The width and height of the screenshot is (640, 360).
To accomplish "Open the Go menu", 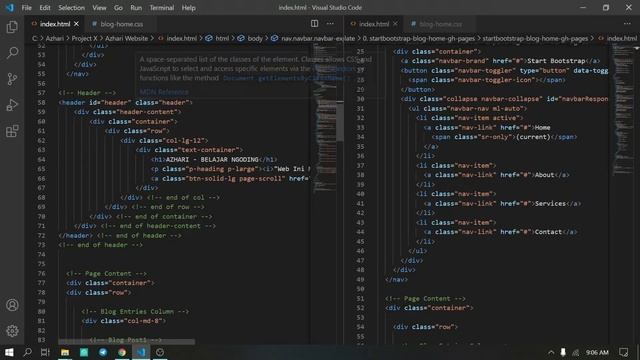I will tap(118, 8).
